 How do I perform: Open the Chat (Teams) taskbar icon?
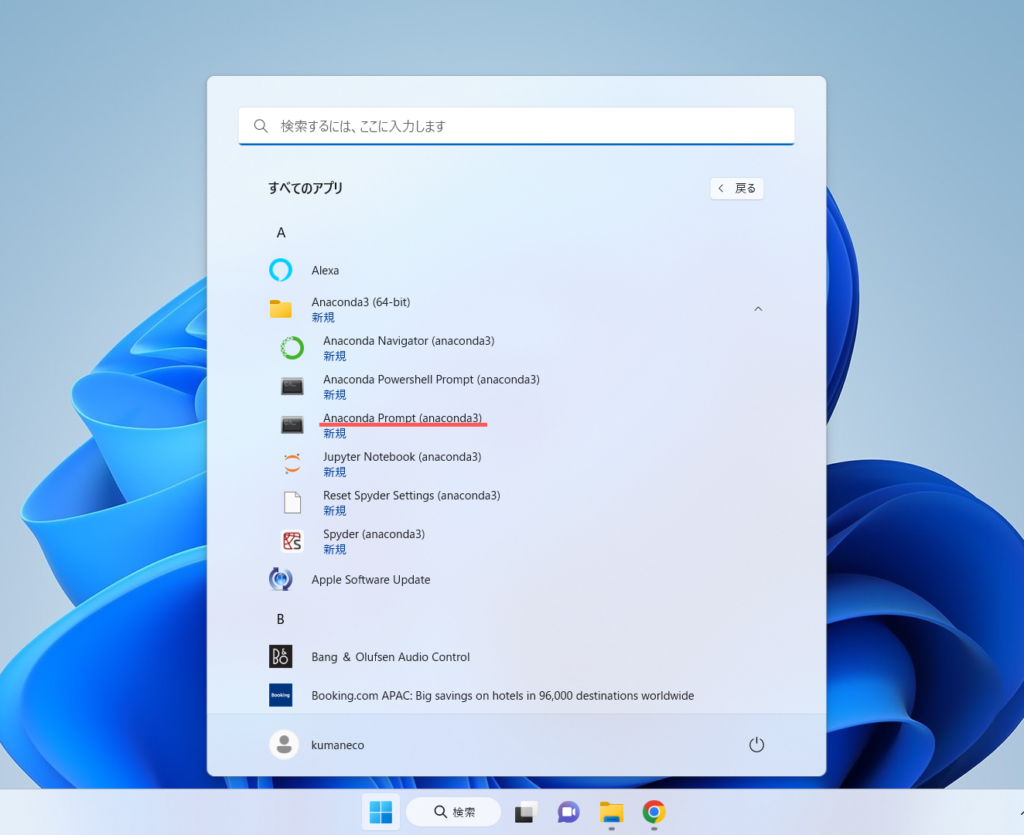click(568, 812)
